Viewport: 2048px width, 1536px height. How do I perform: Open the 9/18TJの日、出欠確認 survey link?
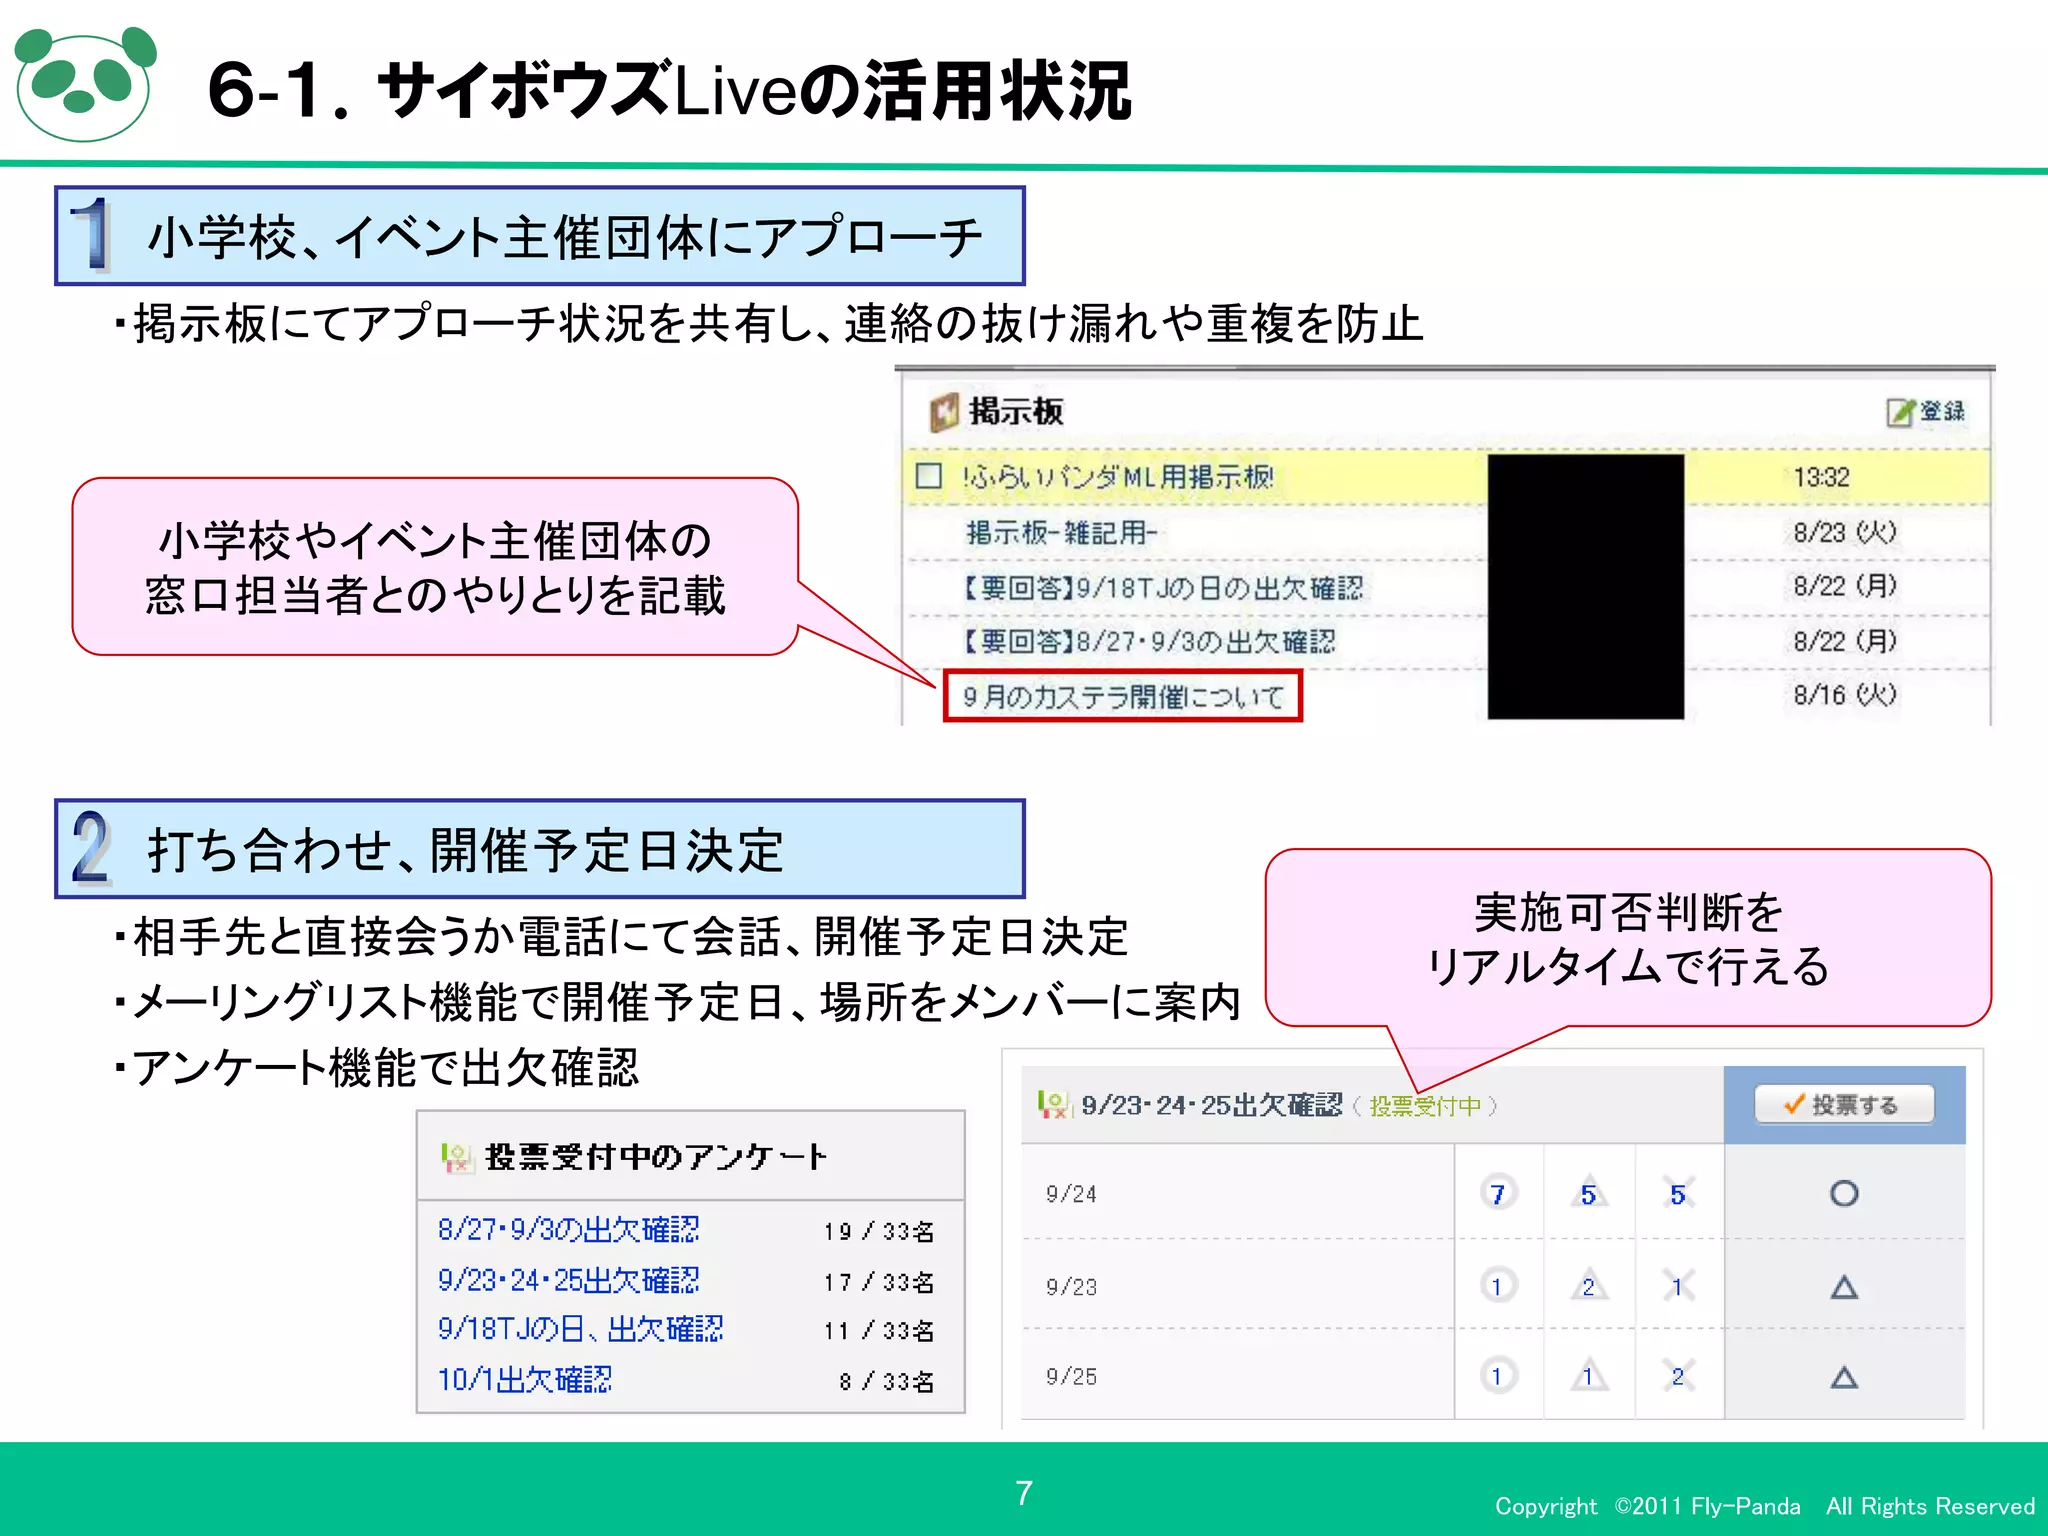[580, 1329]
